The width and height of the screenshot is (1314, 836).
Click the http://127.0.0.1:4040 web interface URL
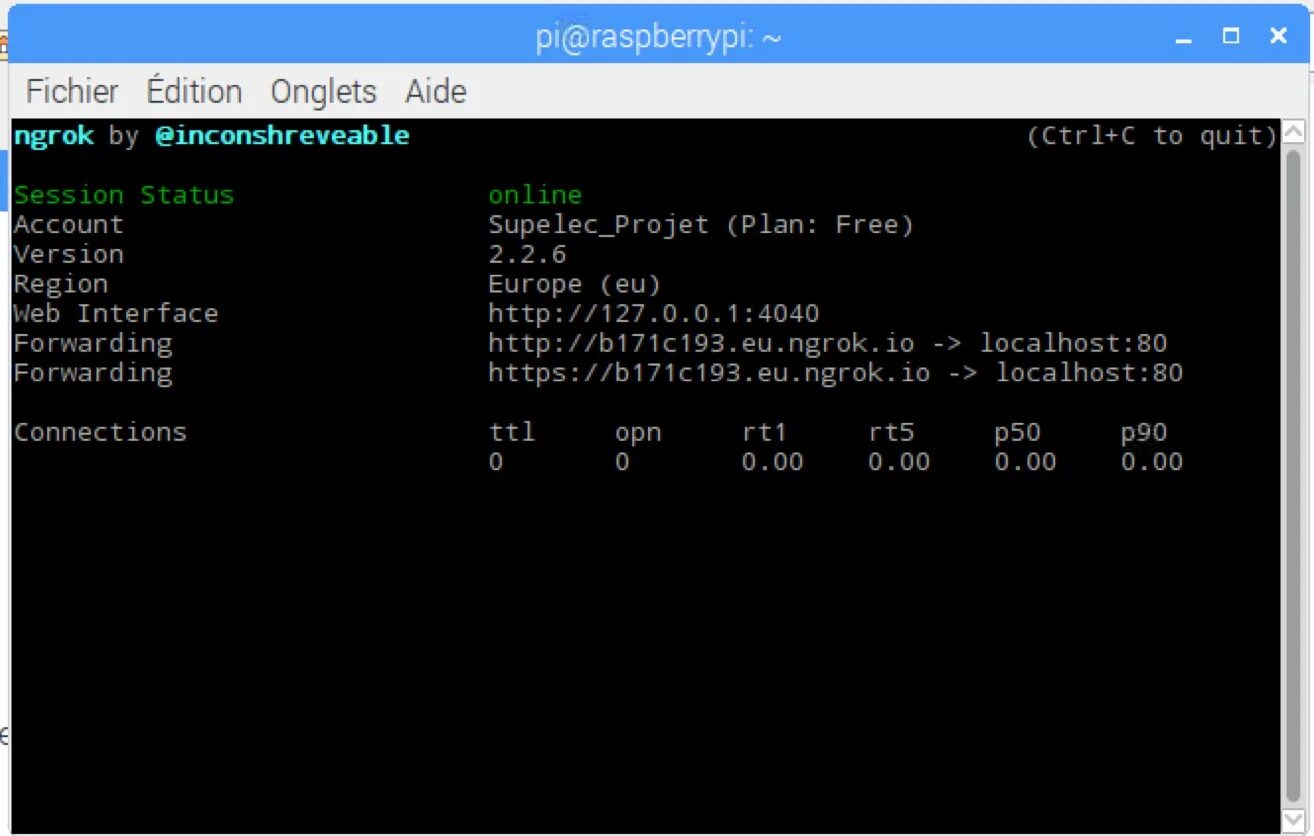click(x=654, y=313)
